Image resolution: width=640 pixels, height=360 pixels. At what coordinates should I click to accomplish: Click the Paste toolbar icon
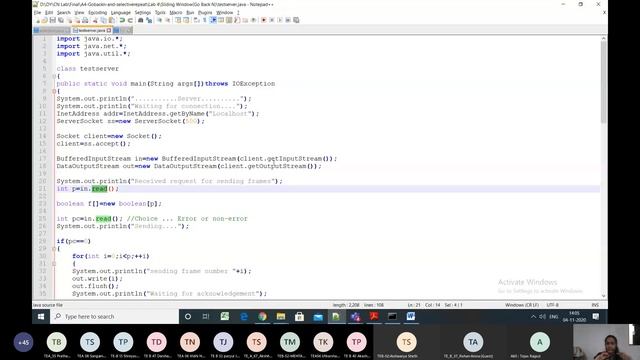pos(111,20)
